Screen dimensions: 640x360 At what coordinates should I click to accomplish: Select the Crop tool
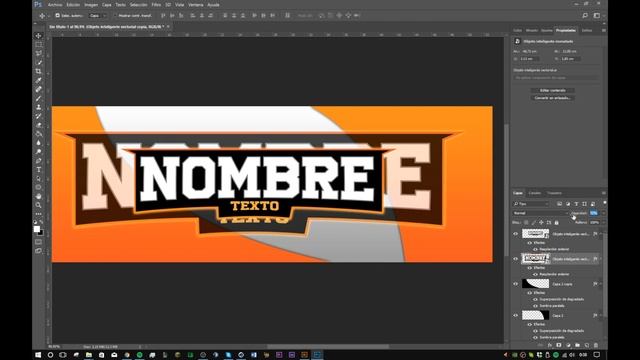click(x=39, y=71)
